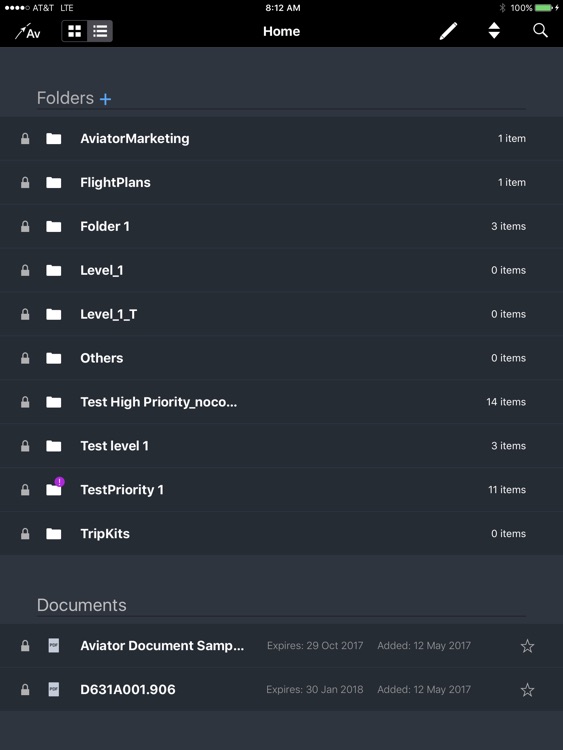Open Test High Priority_noco... folder

281,402
